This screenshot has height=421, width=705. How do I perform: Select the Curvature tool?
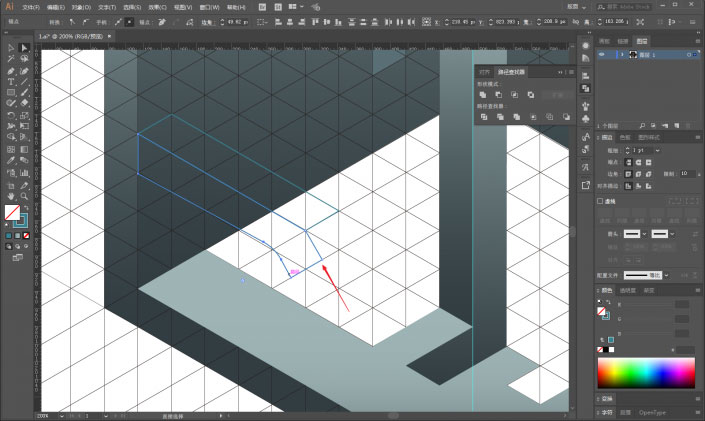[x=24, y=71]
